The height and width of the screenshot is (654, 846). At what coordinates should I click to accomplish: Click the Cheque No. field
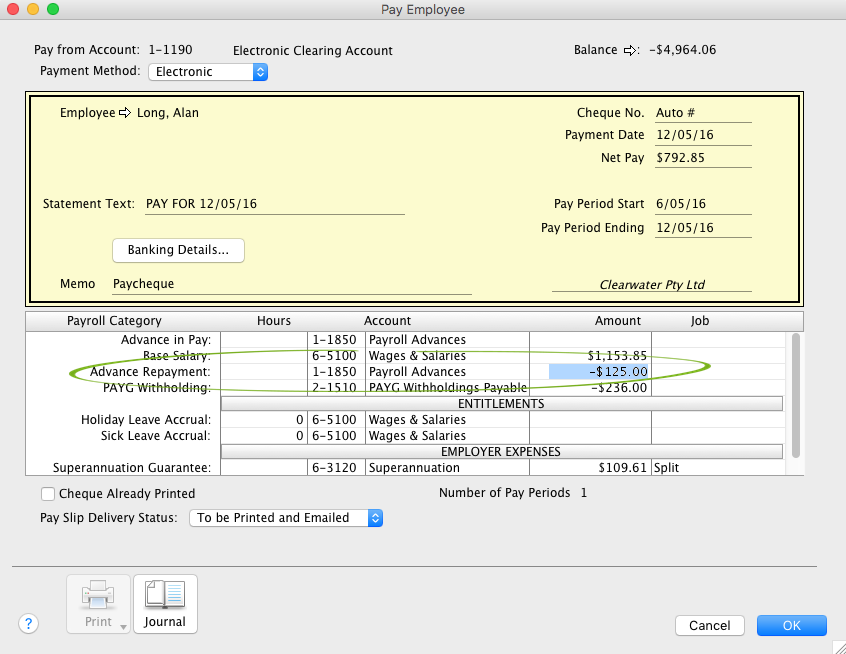point(702,113)
